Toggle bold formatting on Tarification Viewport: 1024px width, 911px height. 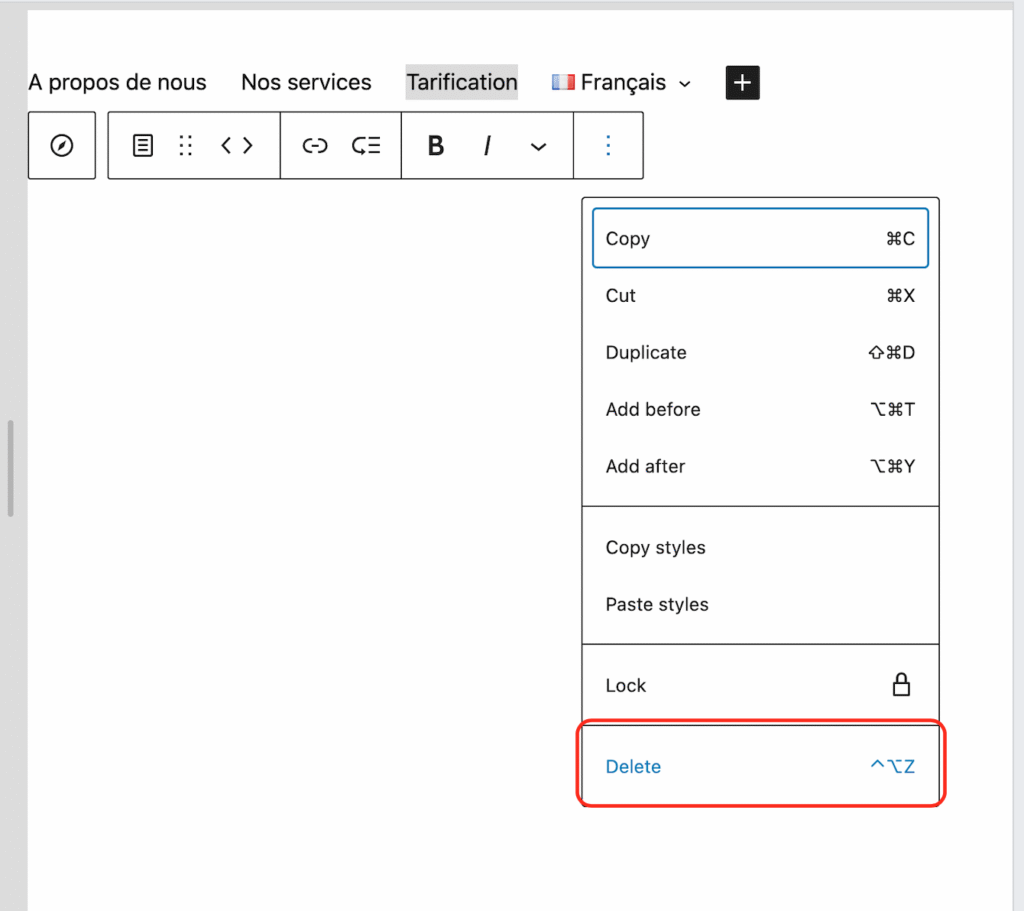coord(435,145)
